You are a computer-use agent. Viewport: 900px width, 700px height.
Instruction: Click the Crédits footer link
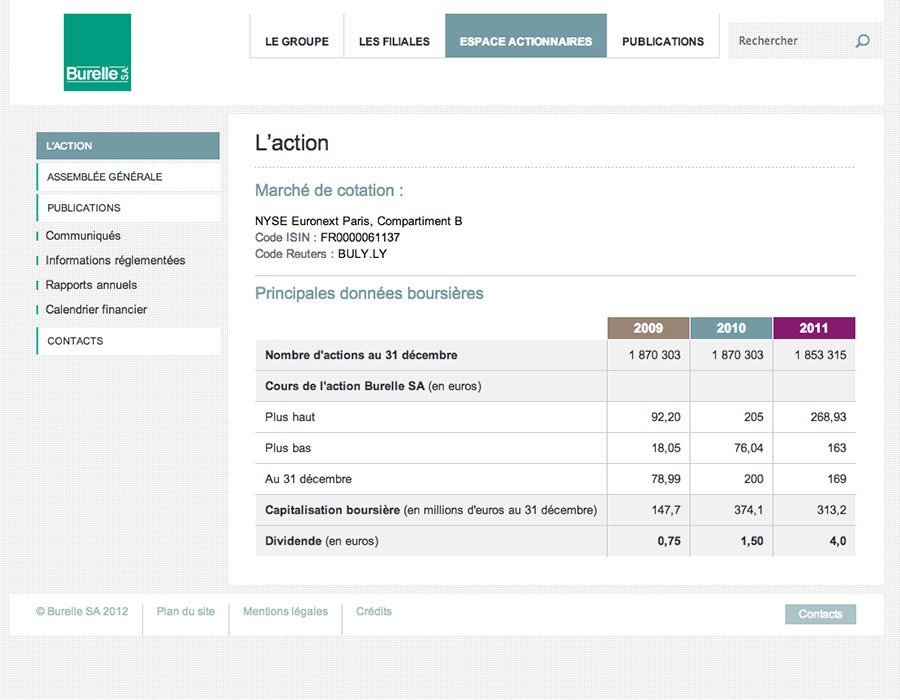tap(374, 612)
